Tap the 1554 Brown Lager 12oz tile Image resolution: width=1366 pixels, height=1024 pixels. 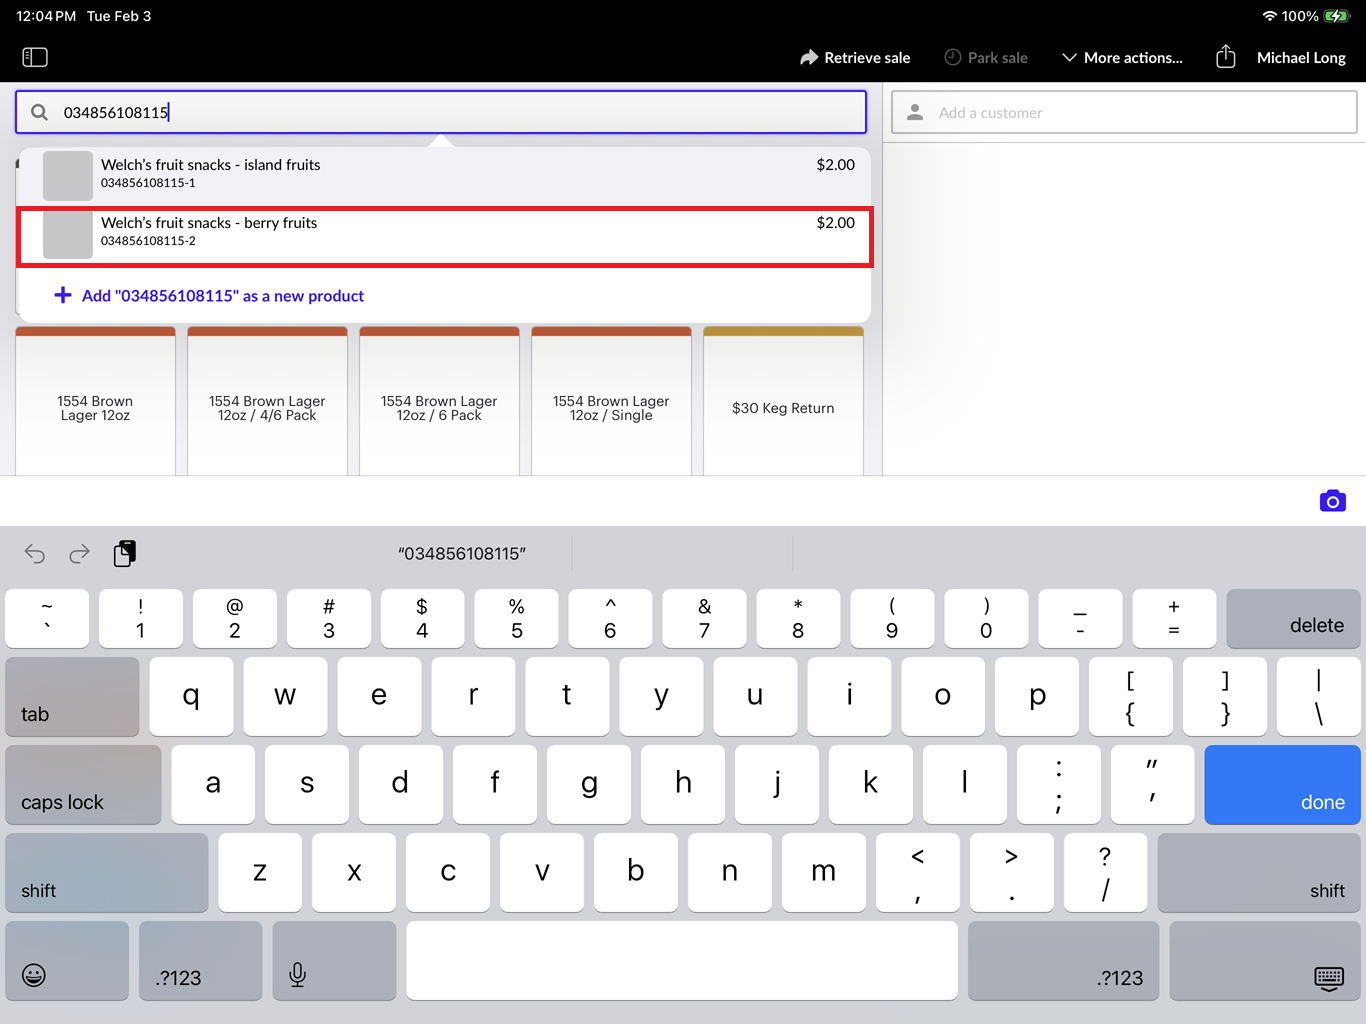click(95, 402)
